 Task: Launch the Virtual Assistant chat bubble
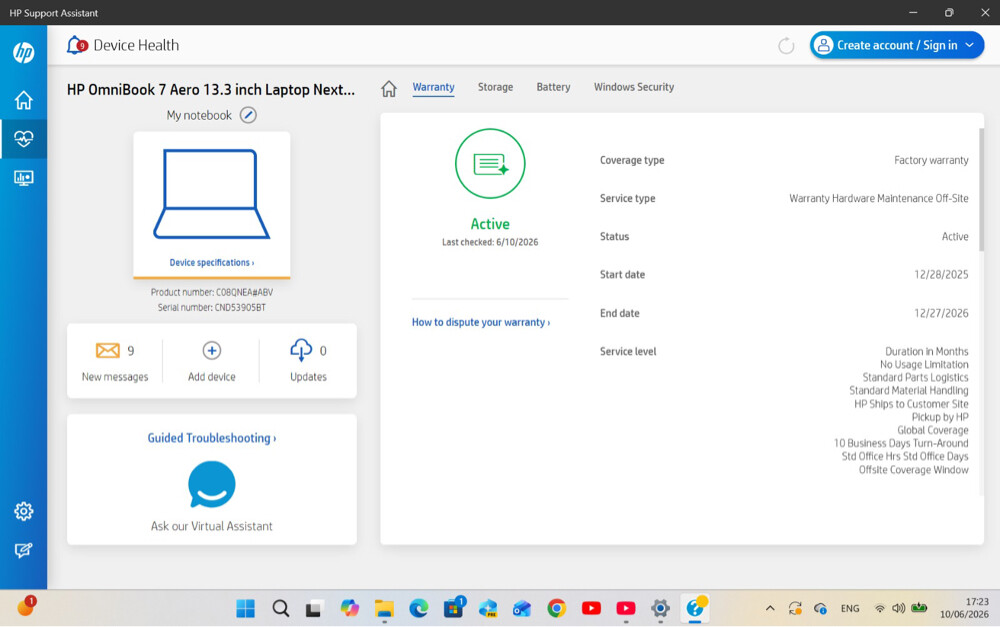[x=212, y=484]
